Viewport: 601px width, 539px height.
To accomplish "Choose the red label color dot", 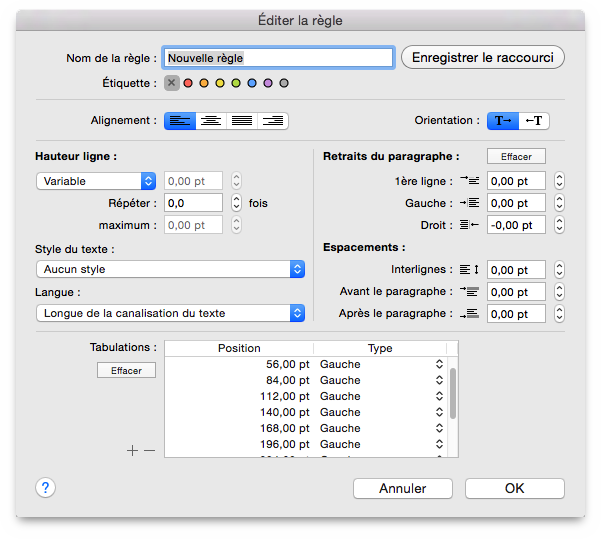I will tap(188, 83).
